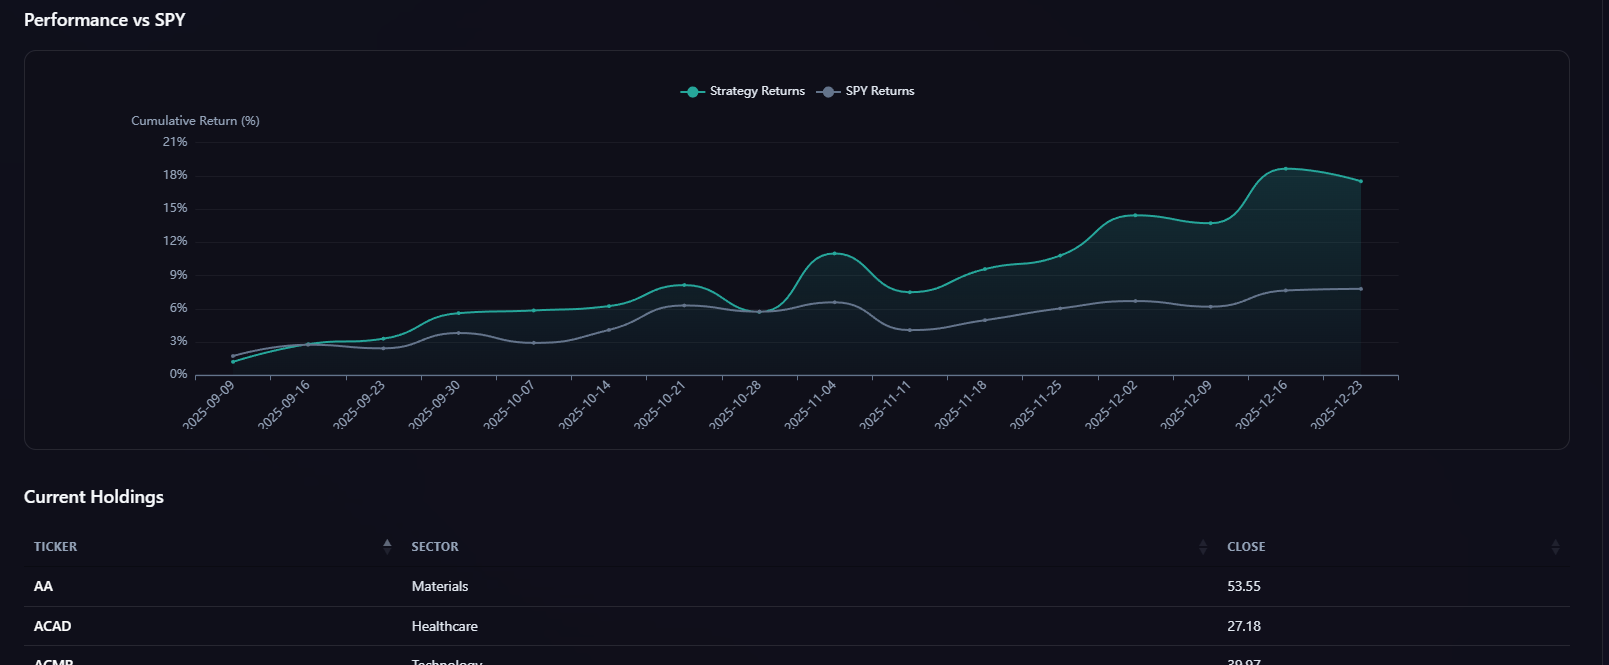
Task: Click the gray SPY Returns legend marker
Action: pyautogui.click(x=827, y=92)
